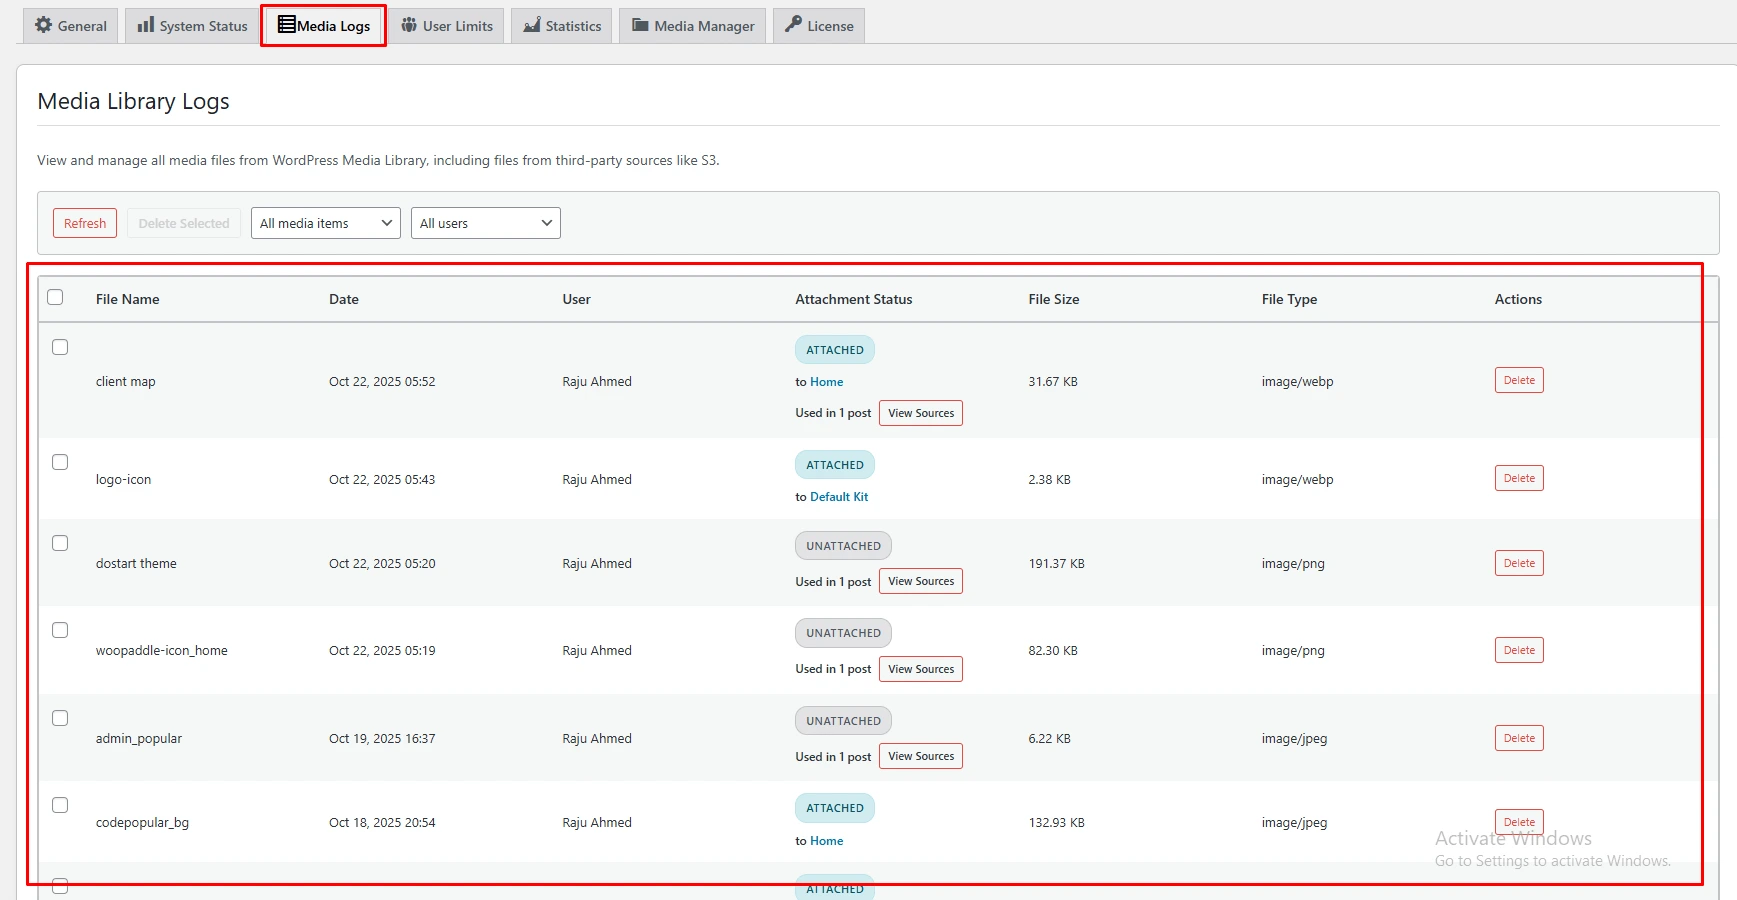Open the All media items dropdown

(325, 223)
